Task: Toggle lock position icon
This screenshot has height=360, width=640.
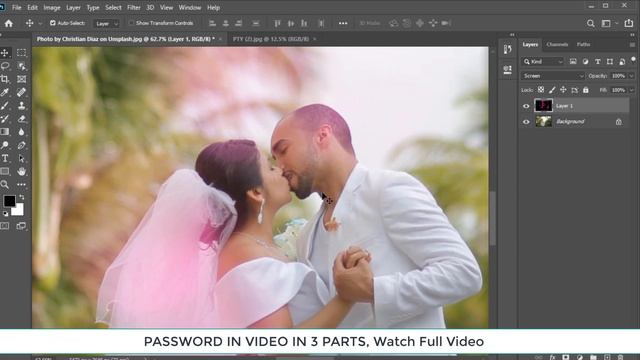Action: pyautogui.click(x=563, y=90)
